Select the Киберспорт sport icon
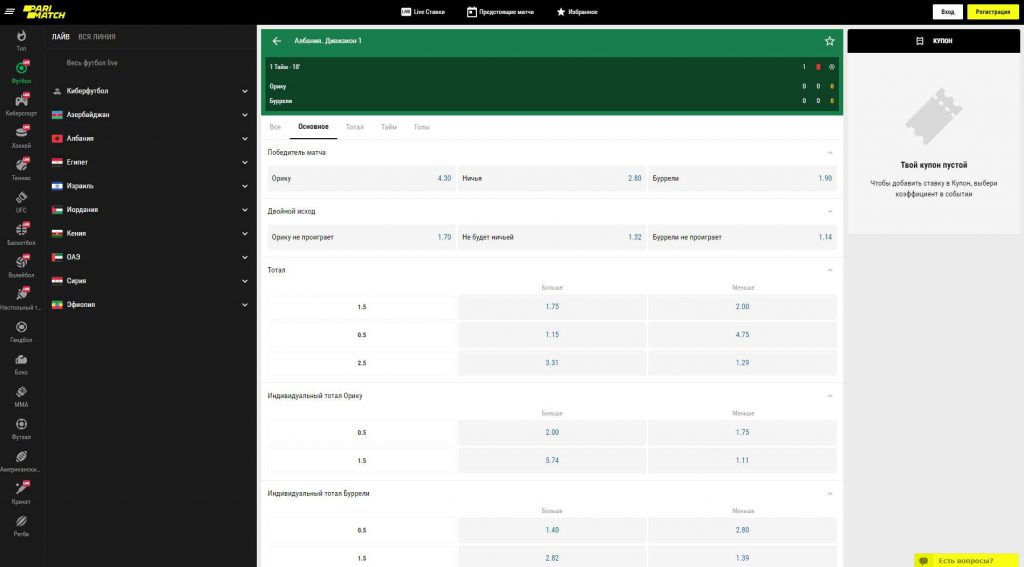Image resolution: width=1024 pixels, height=567 pixels. click(x=22, y=99)
